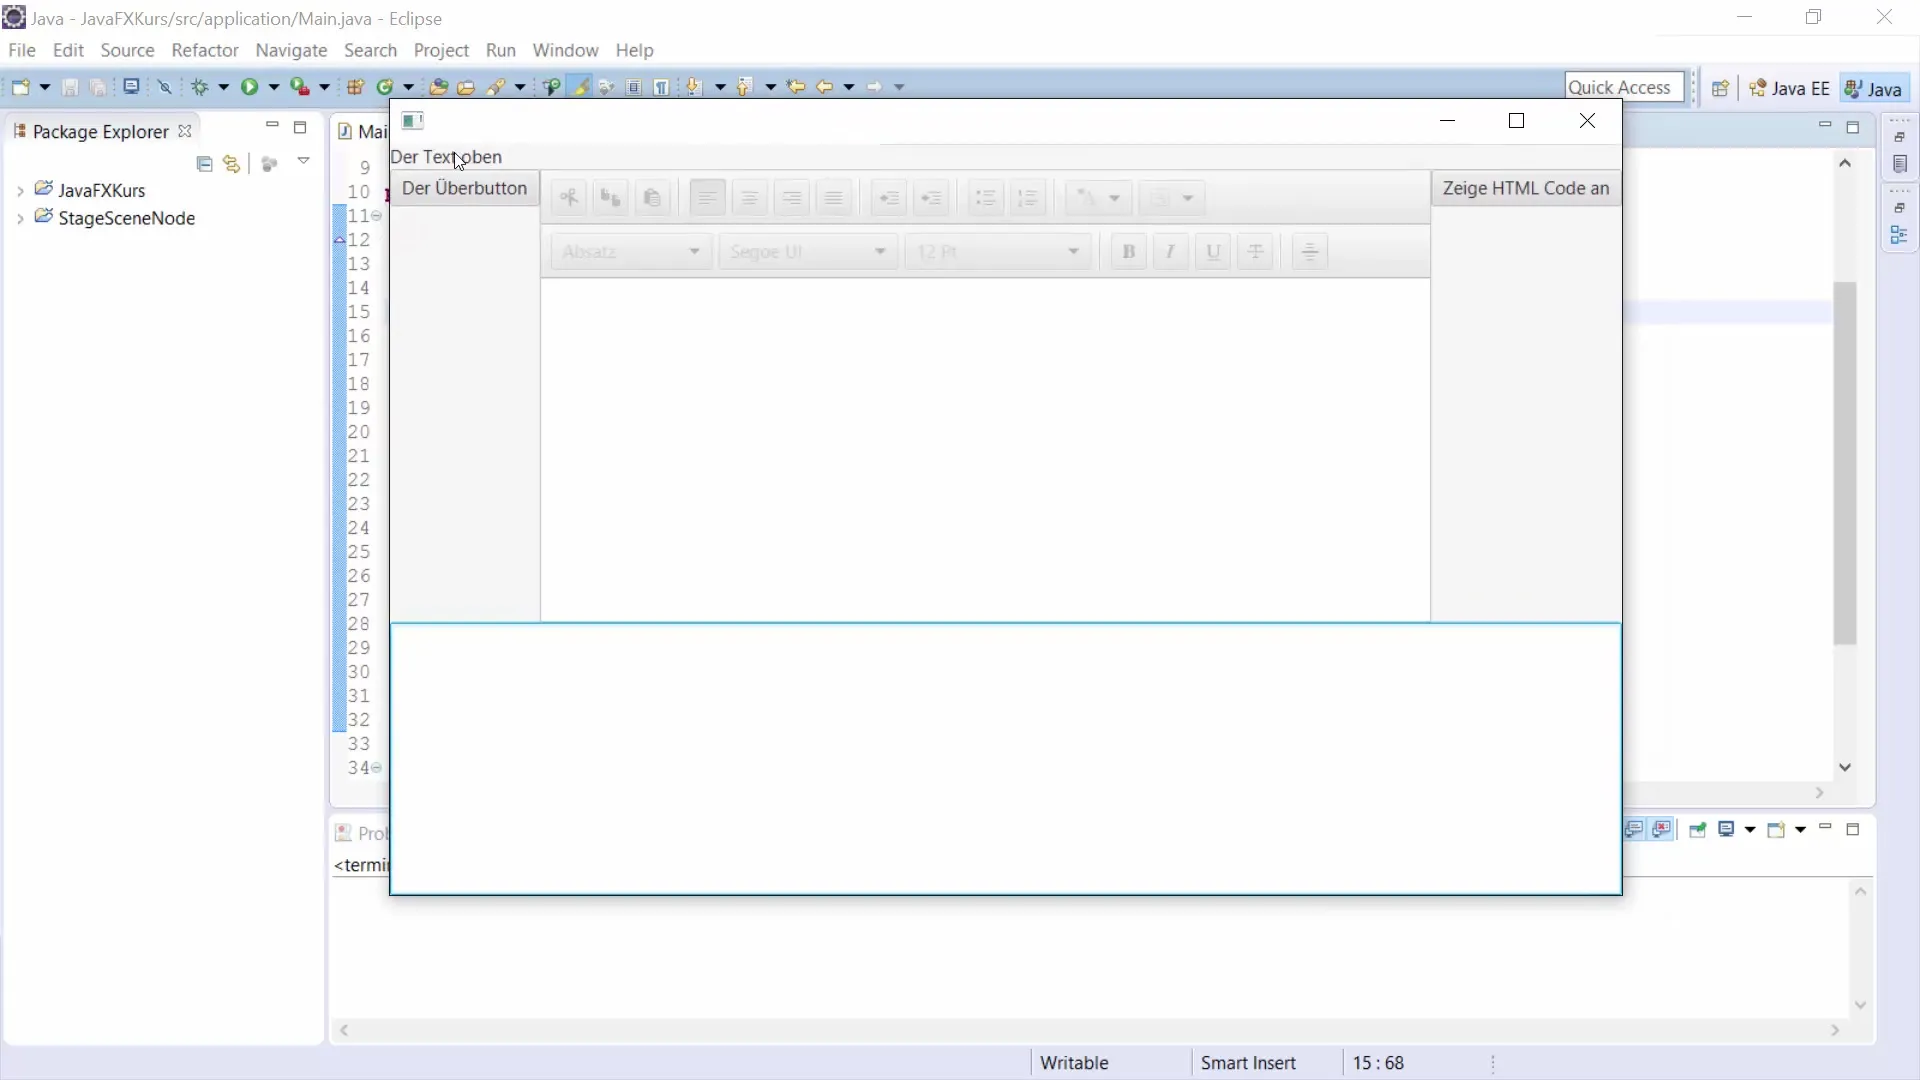Screen dimensions: 1920x1080
Task: Click the Save icon in Eclipse toolbar
Action: pos(70,87)
